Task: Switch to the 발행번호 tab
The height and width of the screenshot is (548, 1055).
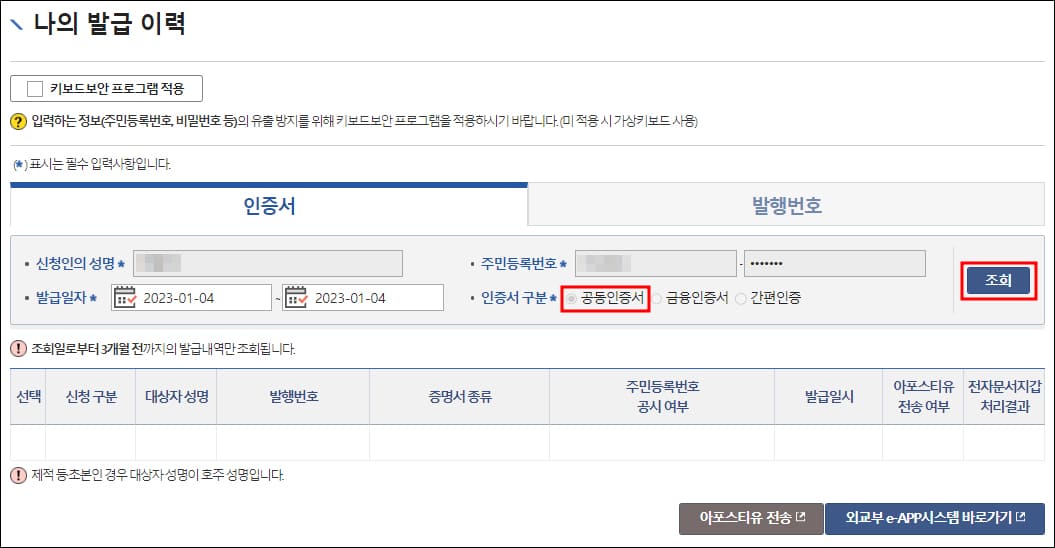Action: click(787, 205)
